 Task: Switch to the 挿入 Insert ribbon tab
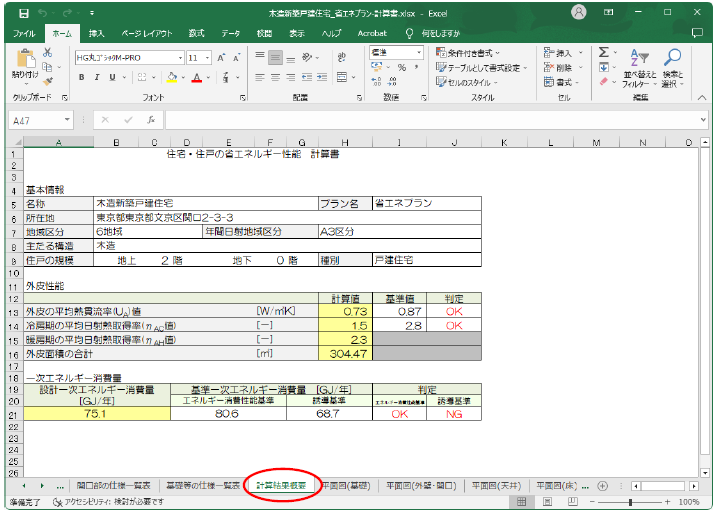tap(96, 33)
